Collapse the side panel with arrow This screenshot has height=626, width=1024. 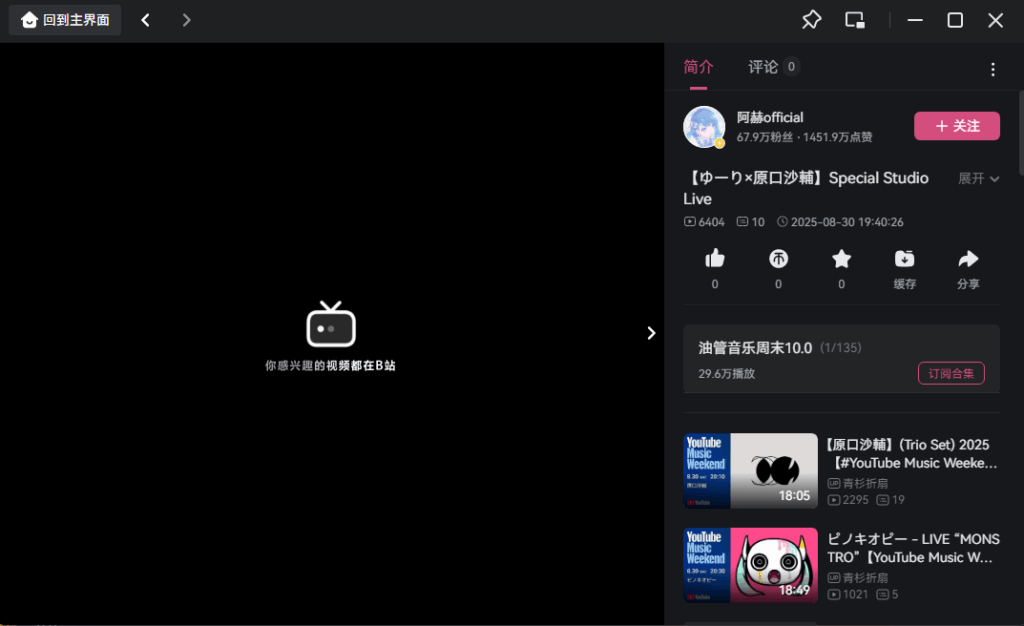pyautogui.click(x=651, y=333)
